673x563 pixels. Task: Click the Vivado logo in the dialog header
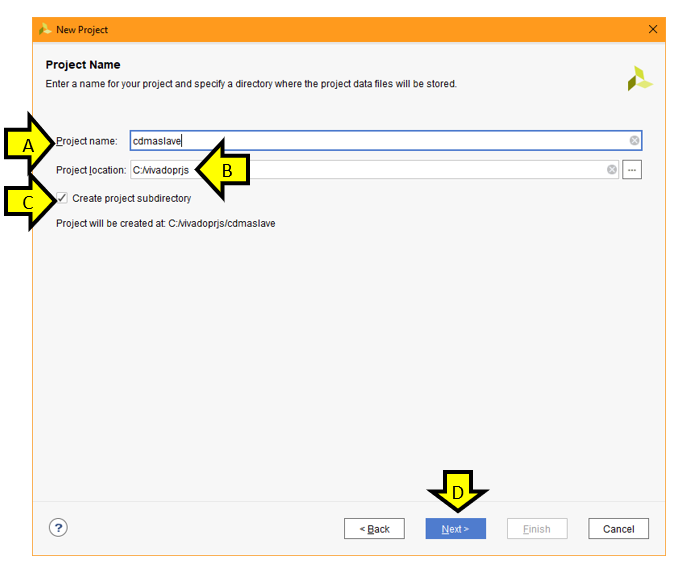pos(639,79)
